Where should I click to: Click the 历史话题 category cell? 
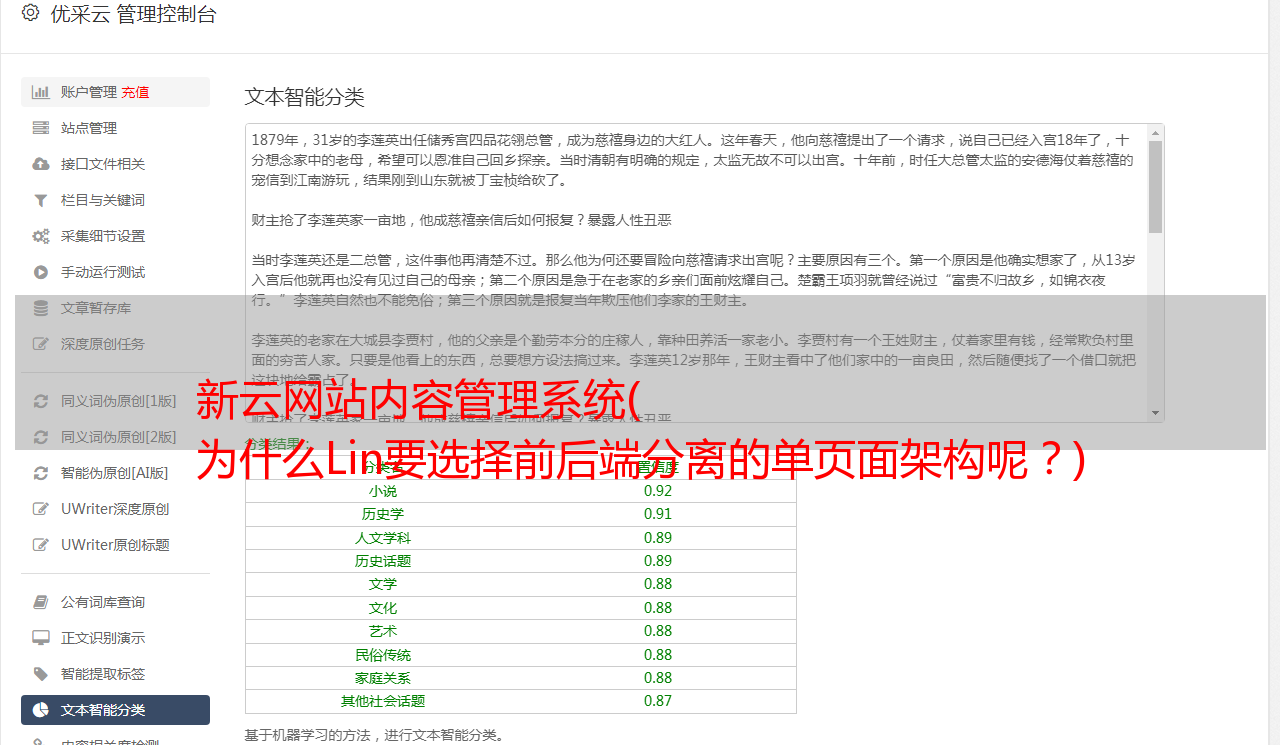click(382, 561)
